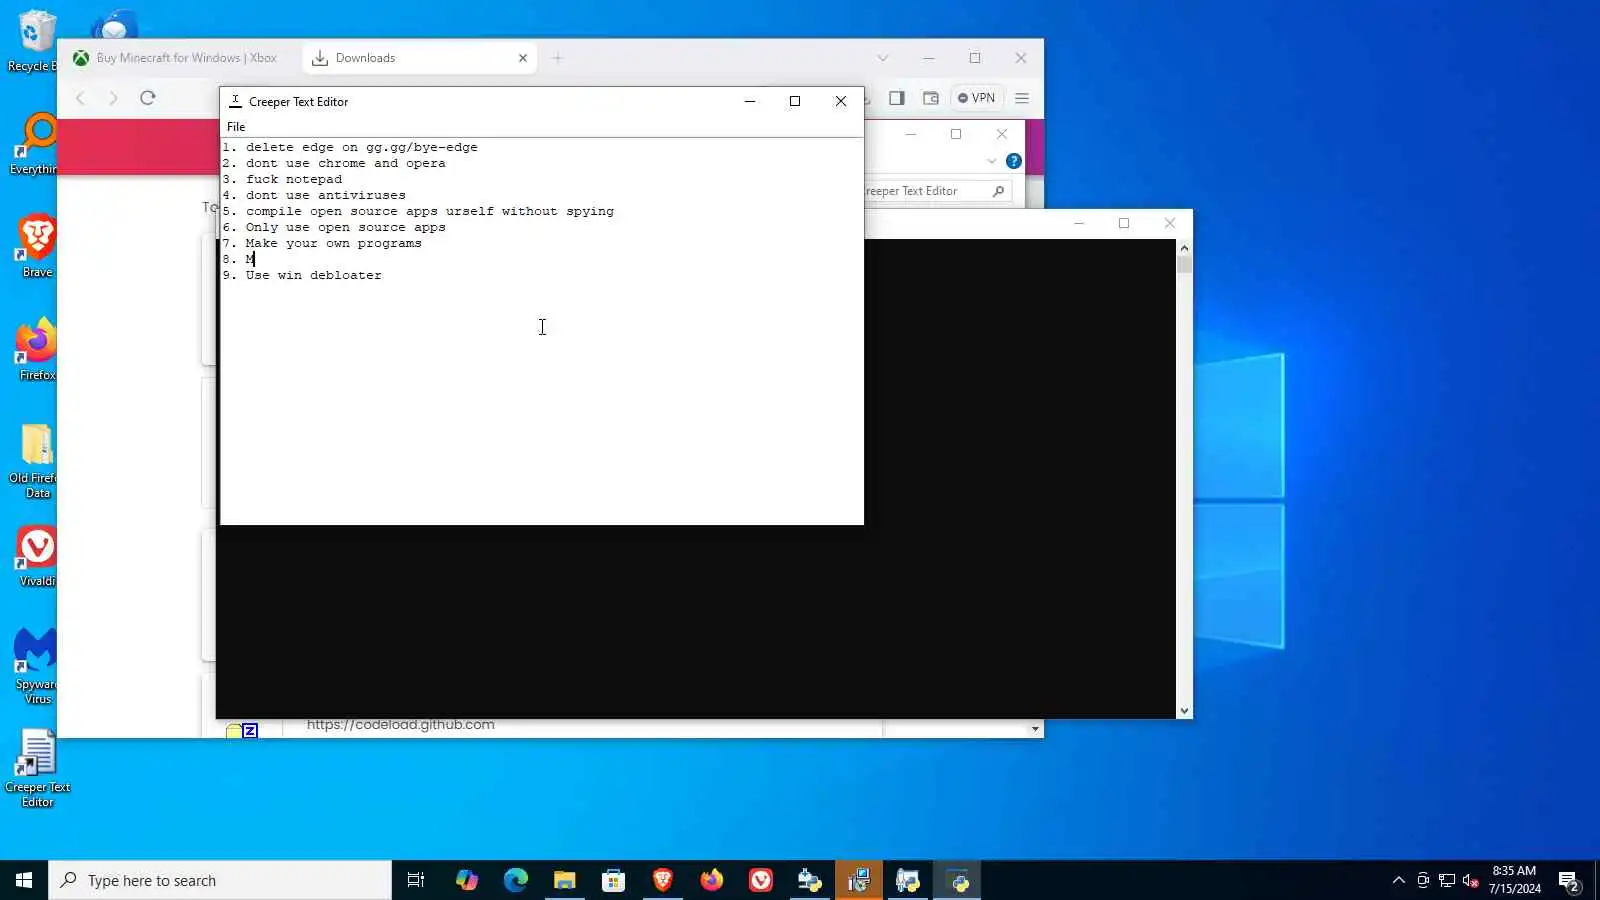Click the codeload.github.com download link
Viewport: 1600px width, 900px height.
tap(400, 724)
